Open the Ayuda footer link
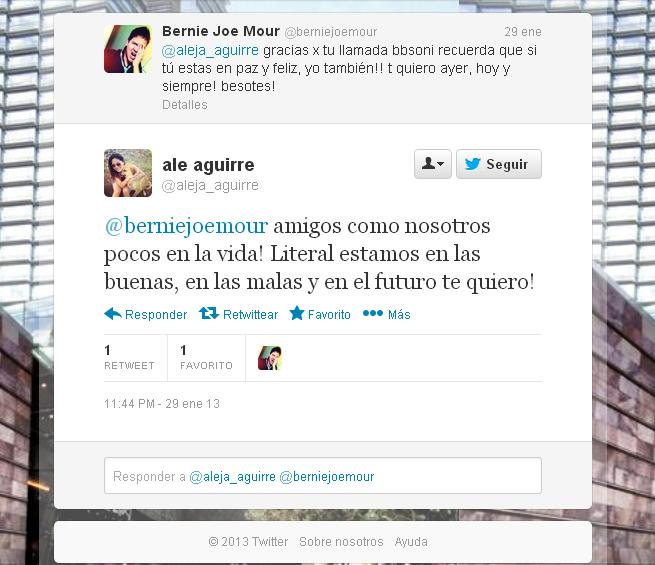Screen dimensions: 655x565 411,542
